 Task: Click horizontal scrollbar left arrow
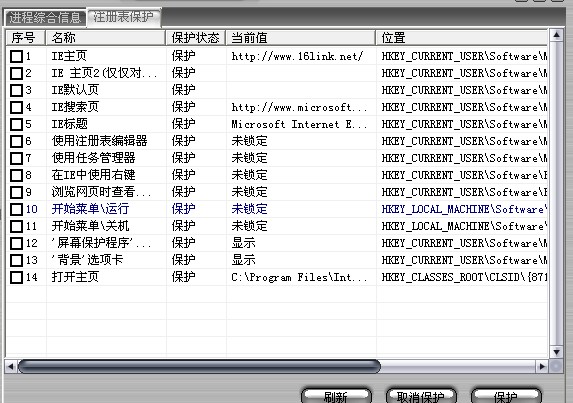[10, 366]
